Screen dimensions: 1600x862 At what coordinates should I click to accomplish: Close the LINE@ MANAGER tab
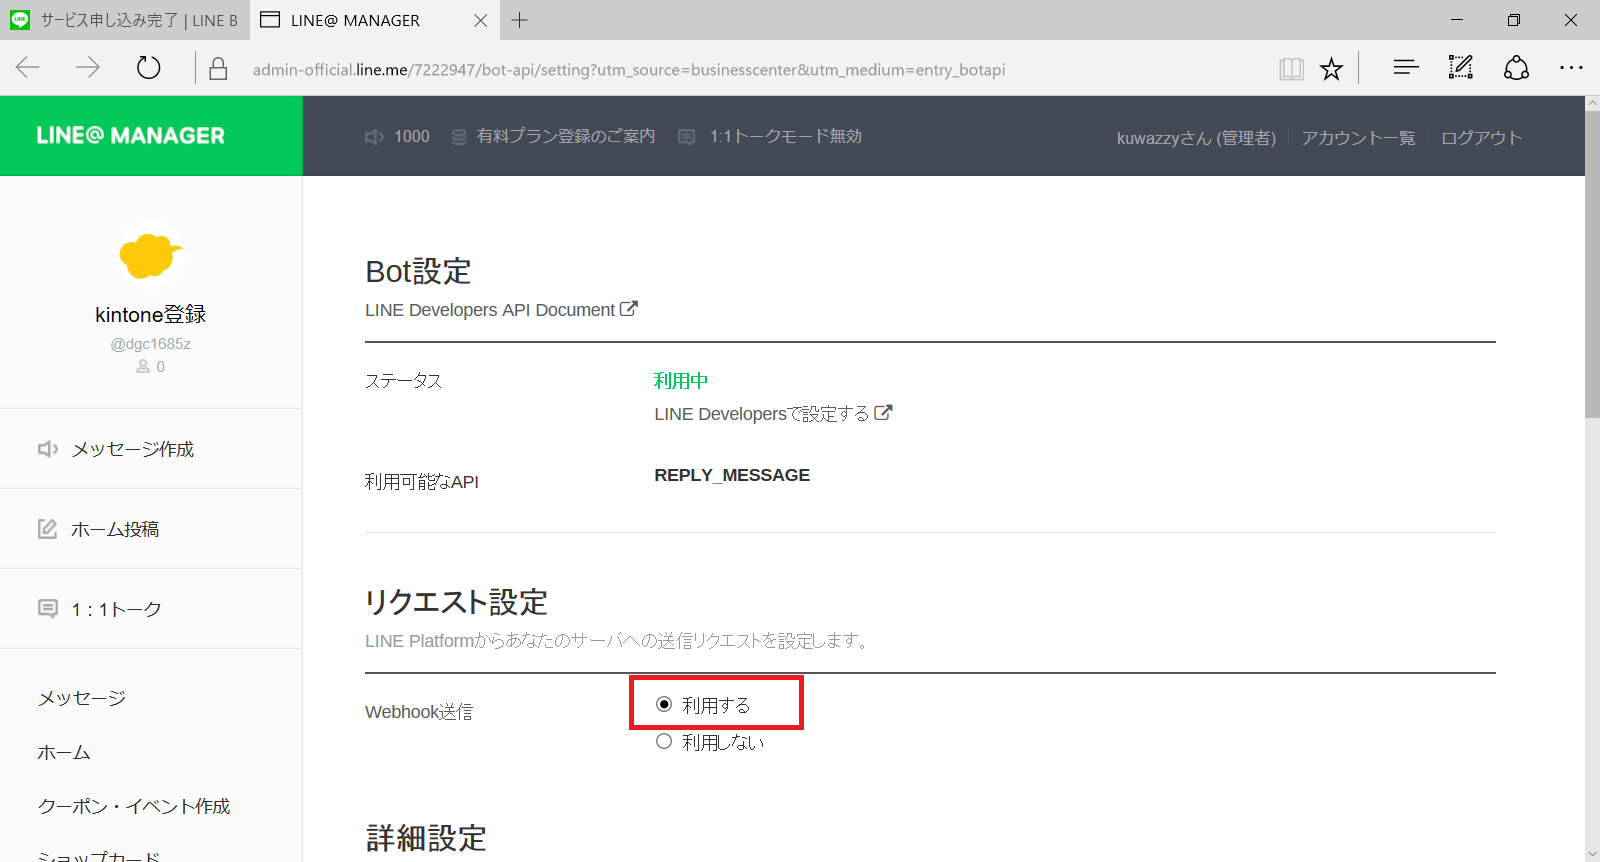pyautogui.click(x=481, y=20)
